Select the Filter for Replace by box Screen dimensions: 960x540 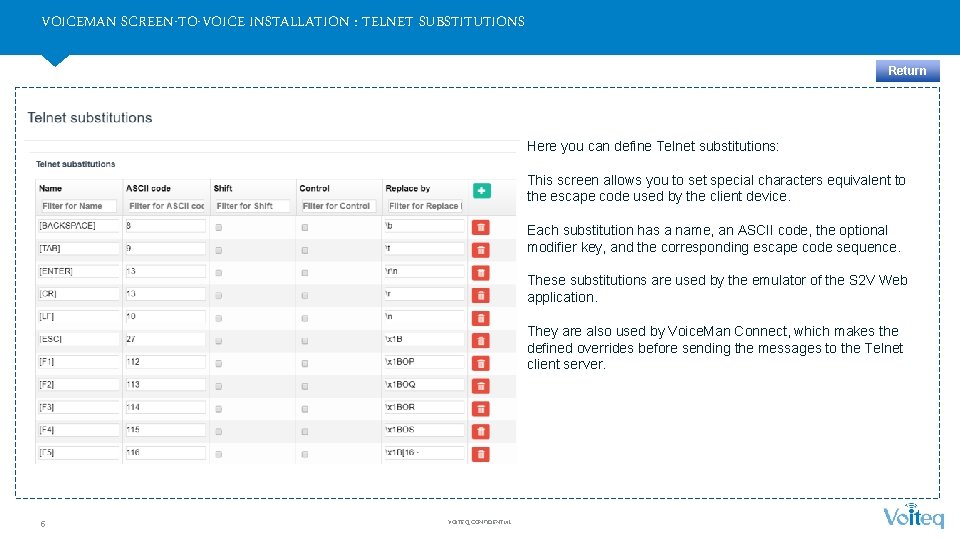[x=424, y=206]
